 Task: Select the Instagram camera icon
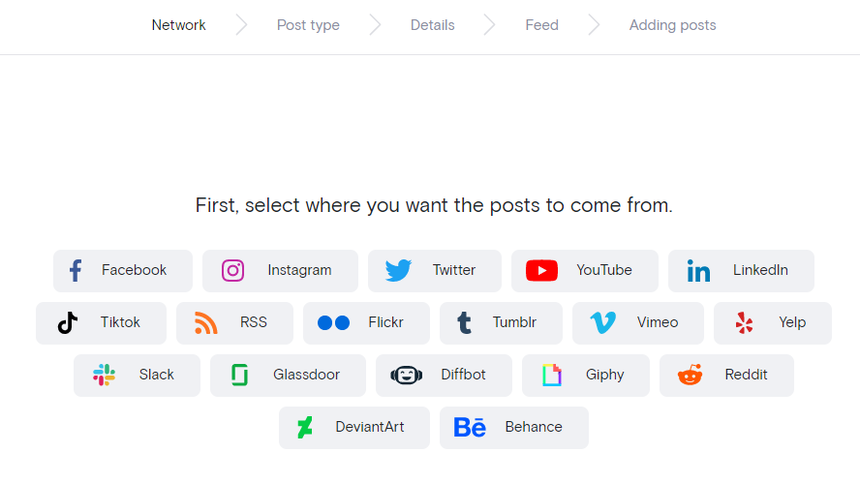point(233,270)
